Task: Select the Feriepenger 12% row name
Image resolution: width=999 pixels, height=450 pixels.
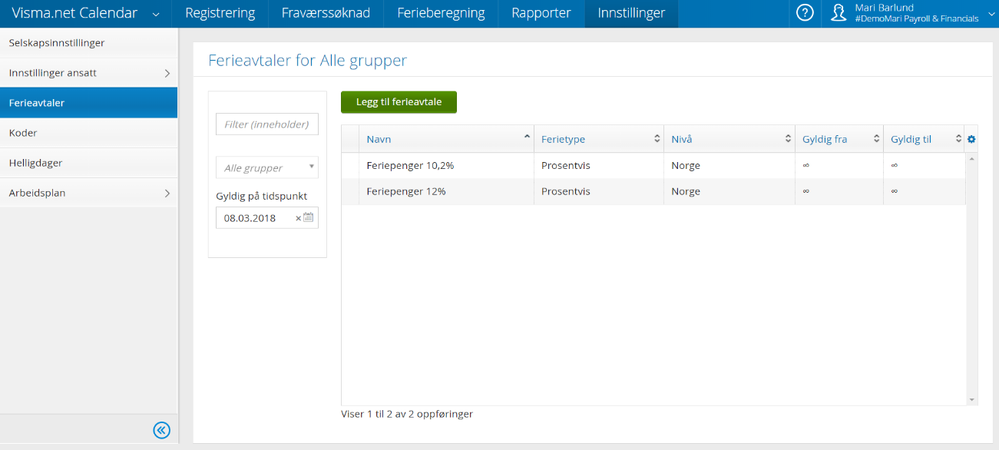Action: (406, 191)
